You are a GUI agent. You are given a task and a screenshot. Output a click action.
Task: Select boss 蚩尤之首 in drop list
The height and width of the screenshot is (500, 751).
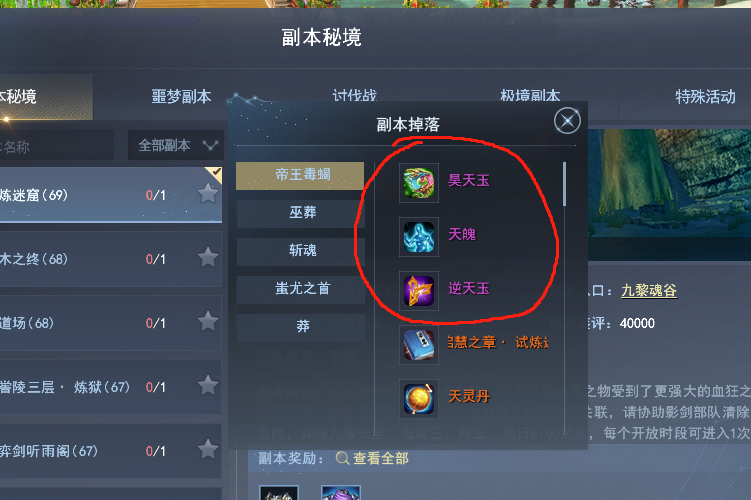300,288
